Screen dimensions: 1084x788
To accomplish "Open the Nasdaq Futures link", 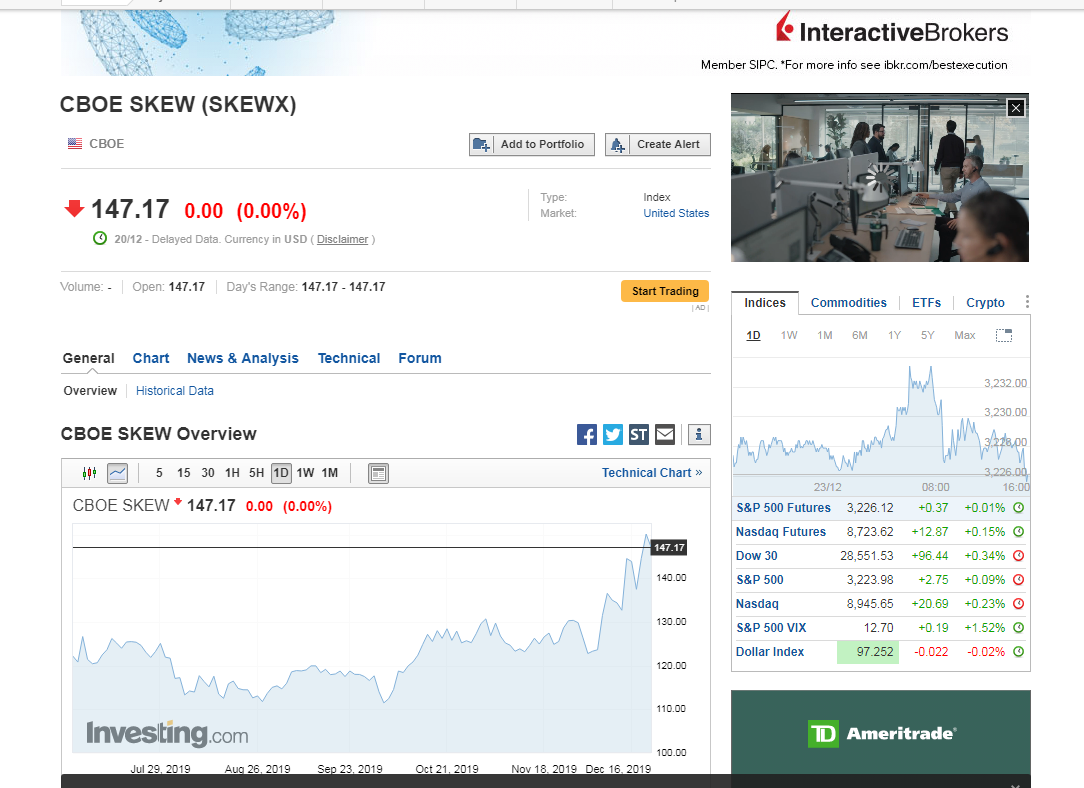I will click(781, 532).
